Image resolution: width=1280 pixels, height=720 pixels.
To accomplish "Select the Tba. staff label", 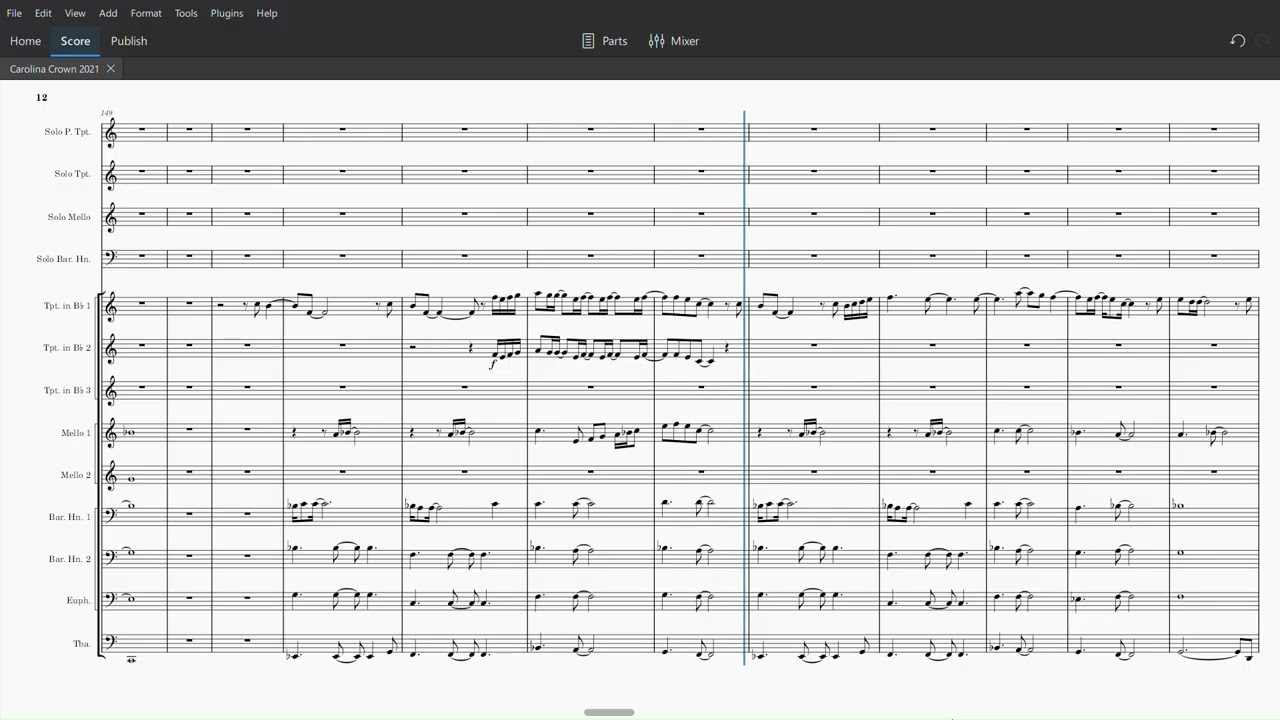I will point(82,644).
